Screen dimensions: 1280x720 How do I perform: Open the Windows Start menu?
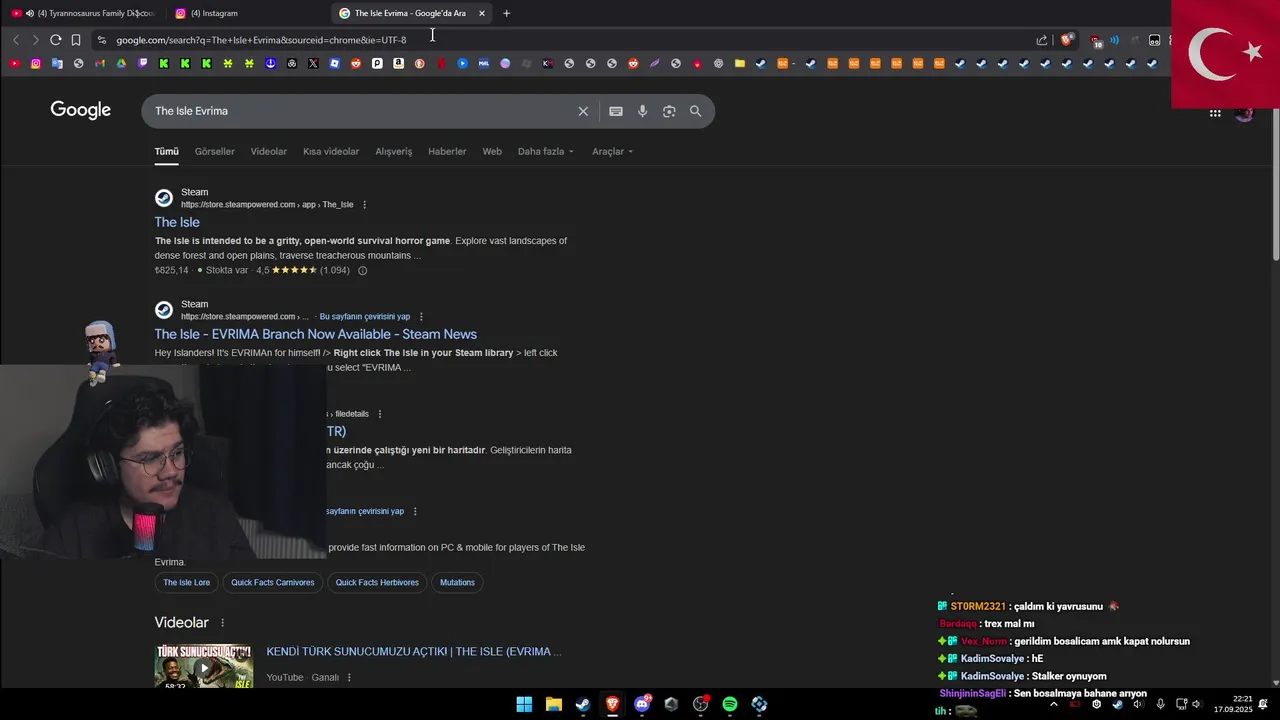[x=524, y=704]
